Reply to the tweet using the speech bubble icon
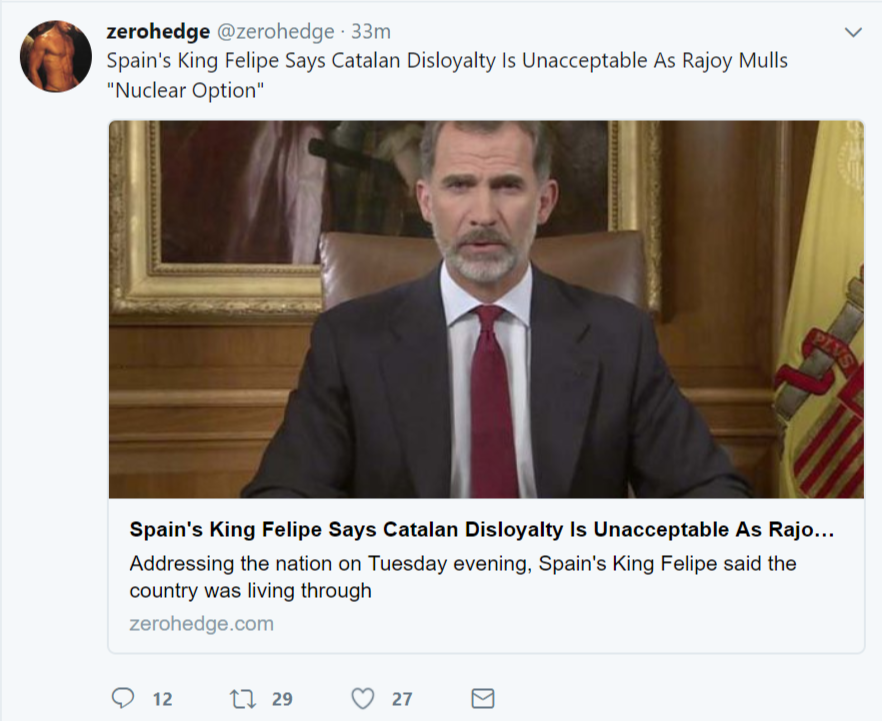The image size is (882, 721). [x=123, y=699]
